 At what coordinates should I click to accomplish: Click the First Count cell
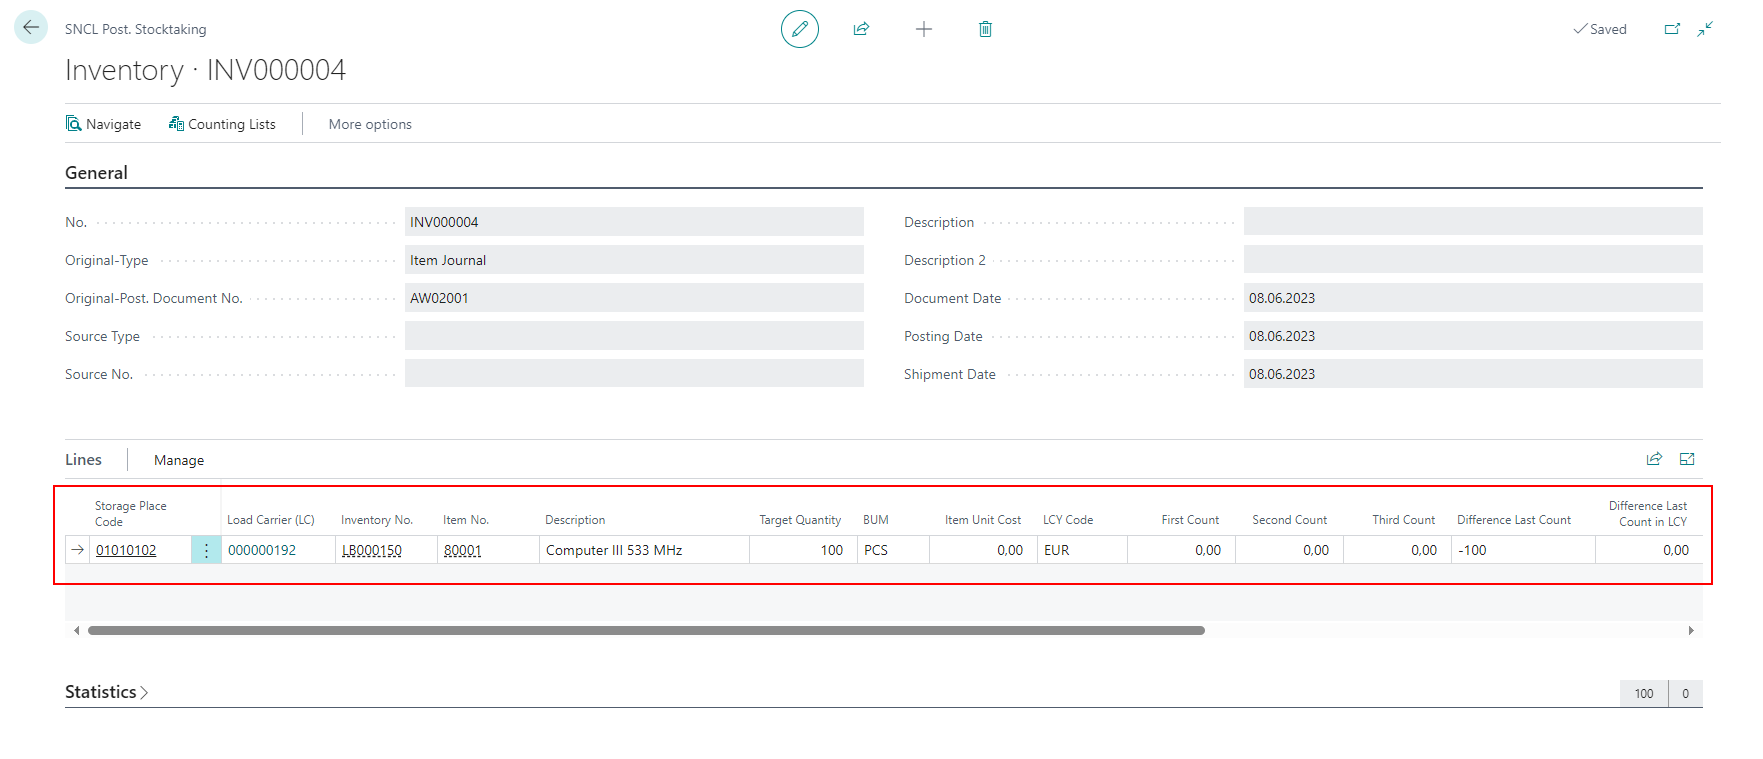[x=1181, y=550]
